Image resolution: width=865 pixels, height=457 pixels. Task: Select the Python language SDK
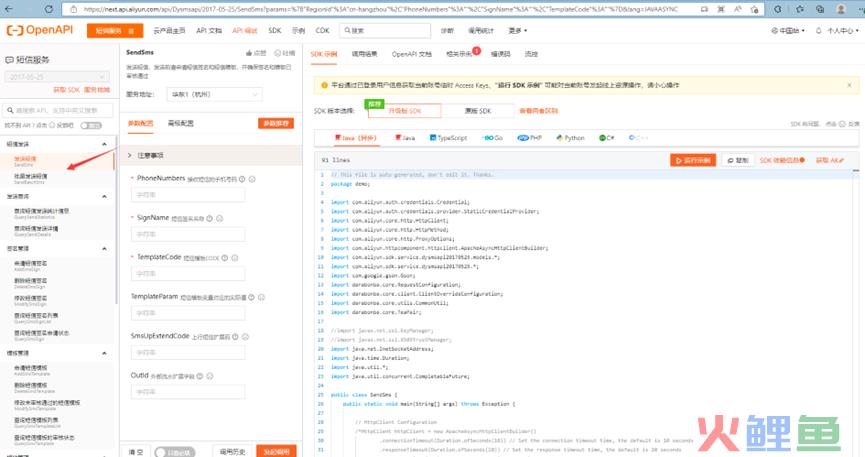[570, 138]
